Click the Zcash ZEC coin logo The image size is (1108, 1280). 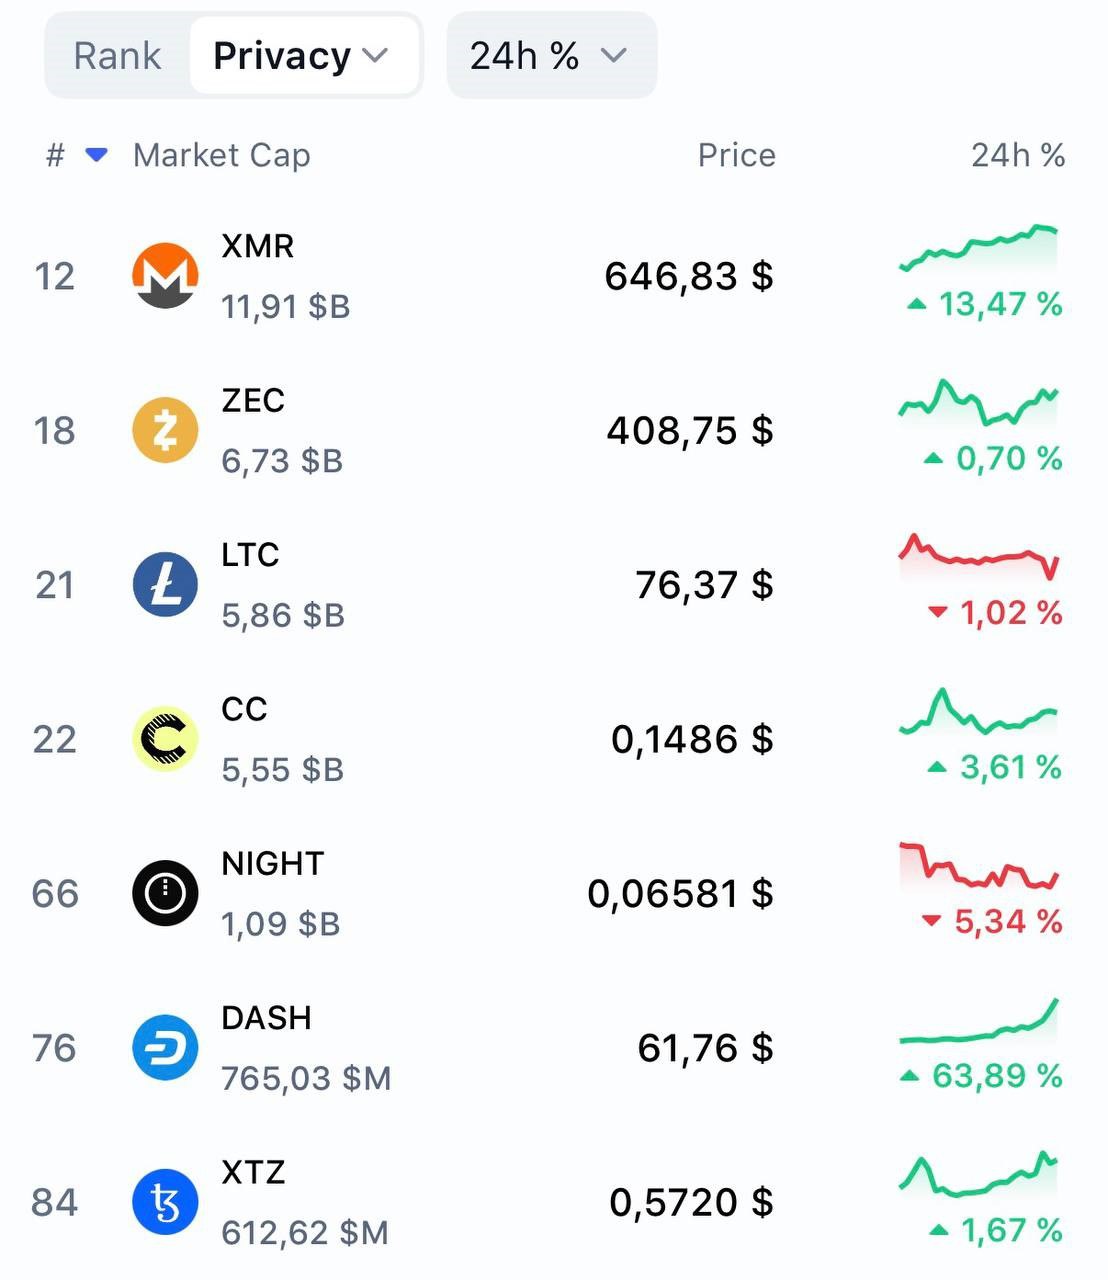coord(165,430)
